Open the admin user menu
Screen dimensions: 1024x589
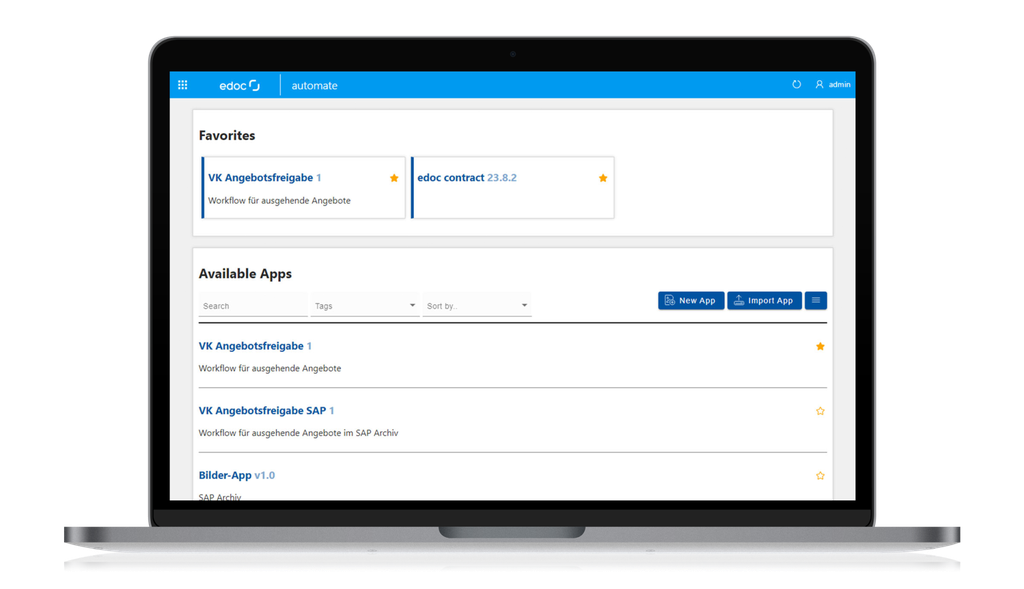(833, 84)
